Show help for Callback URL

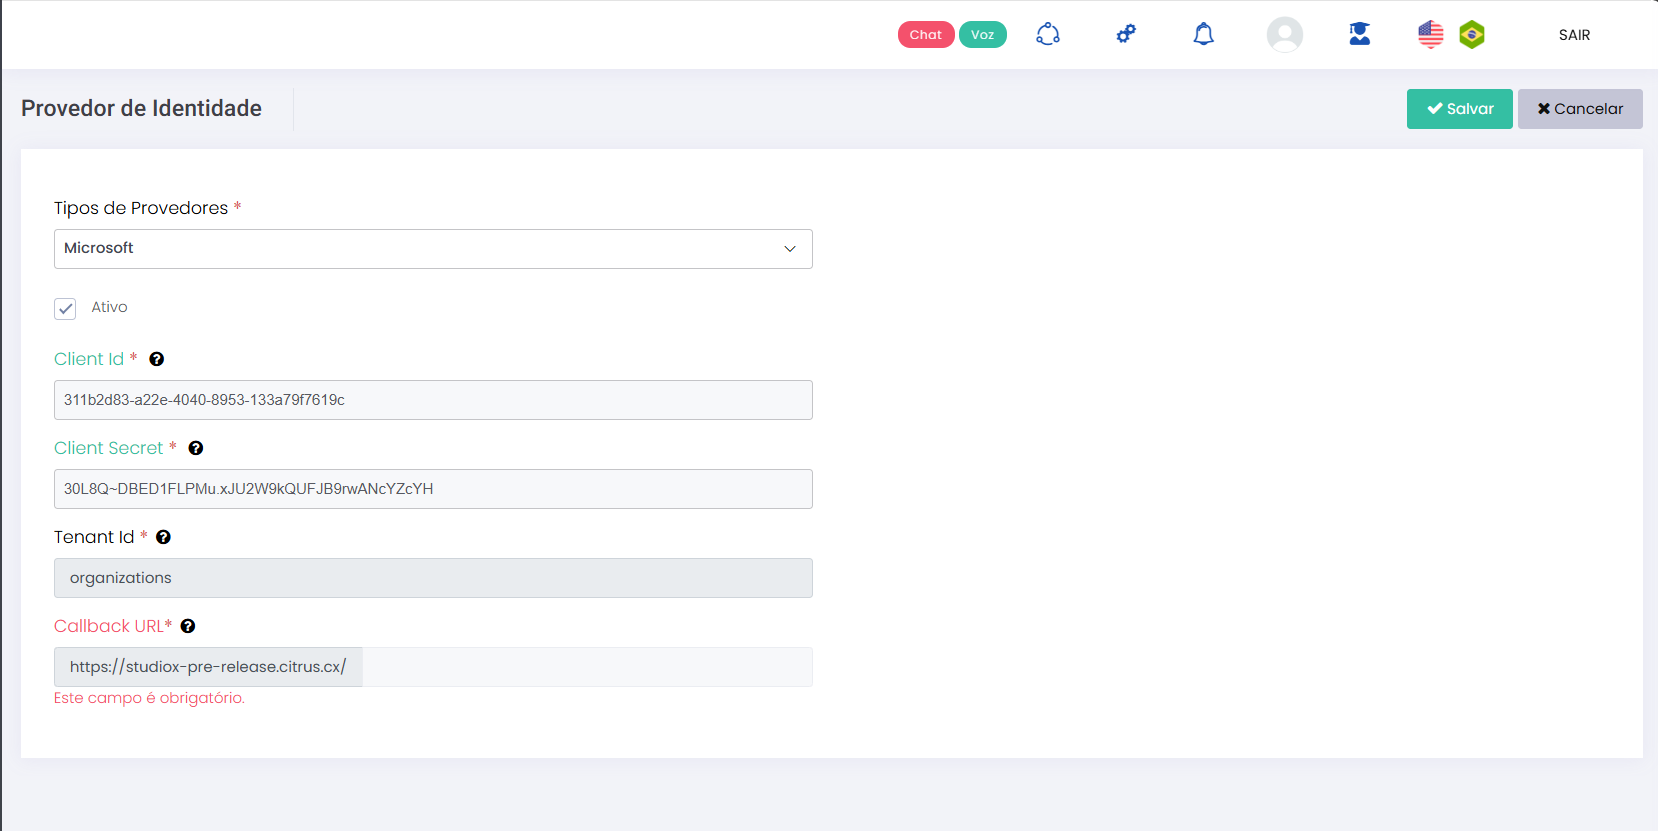click(188, 626)
